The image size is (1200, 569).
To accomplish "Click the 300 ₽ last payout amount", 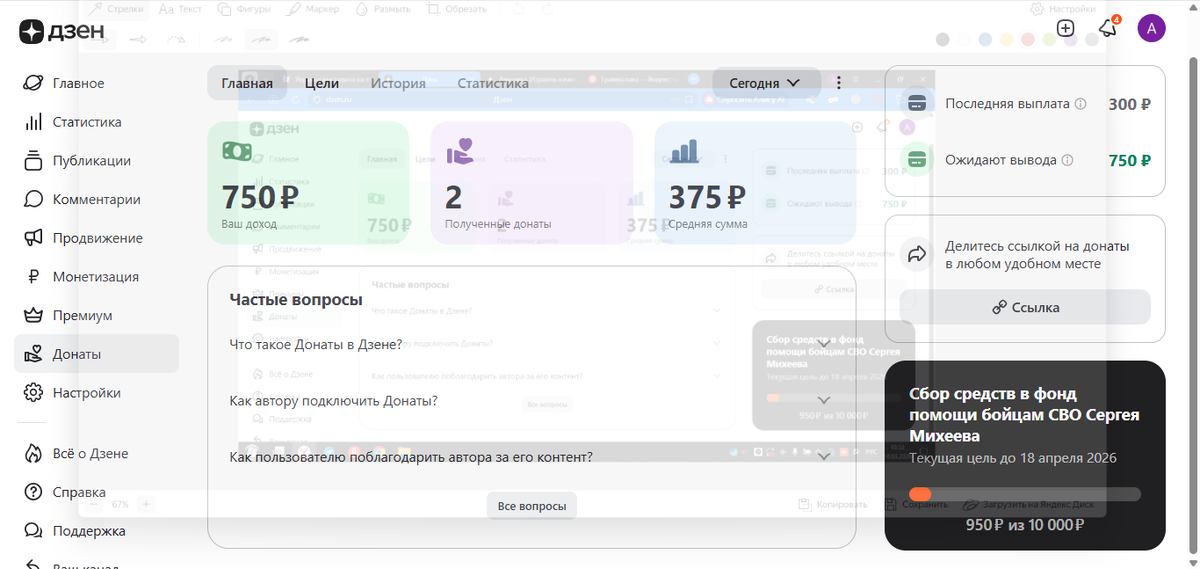I will [x=1130, y=104].
